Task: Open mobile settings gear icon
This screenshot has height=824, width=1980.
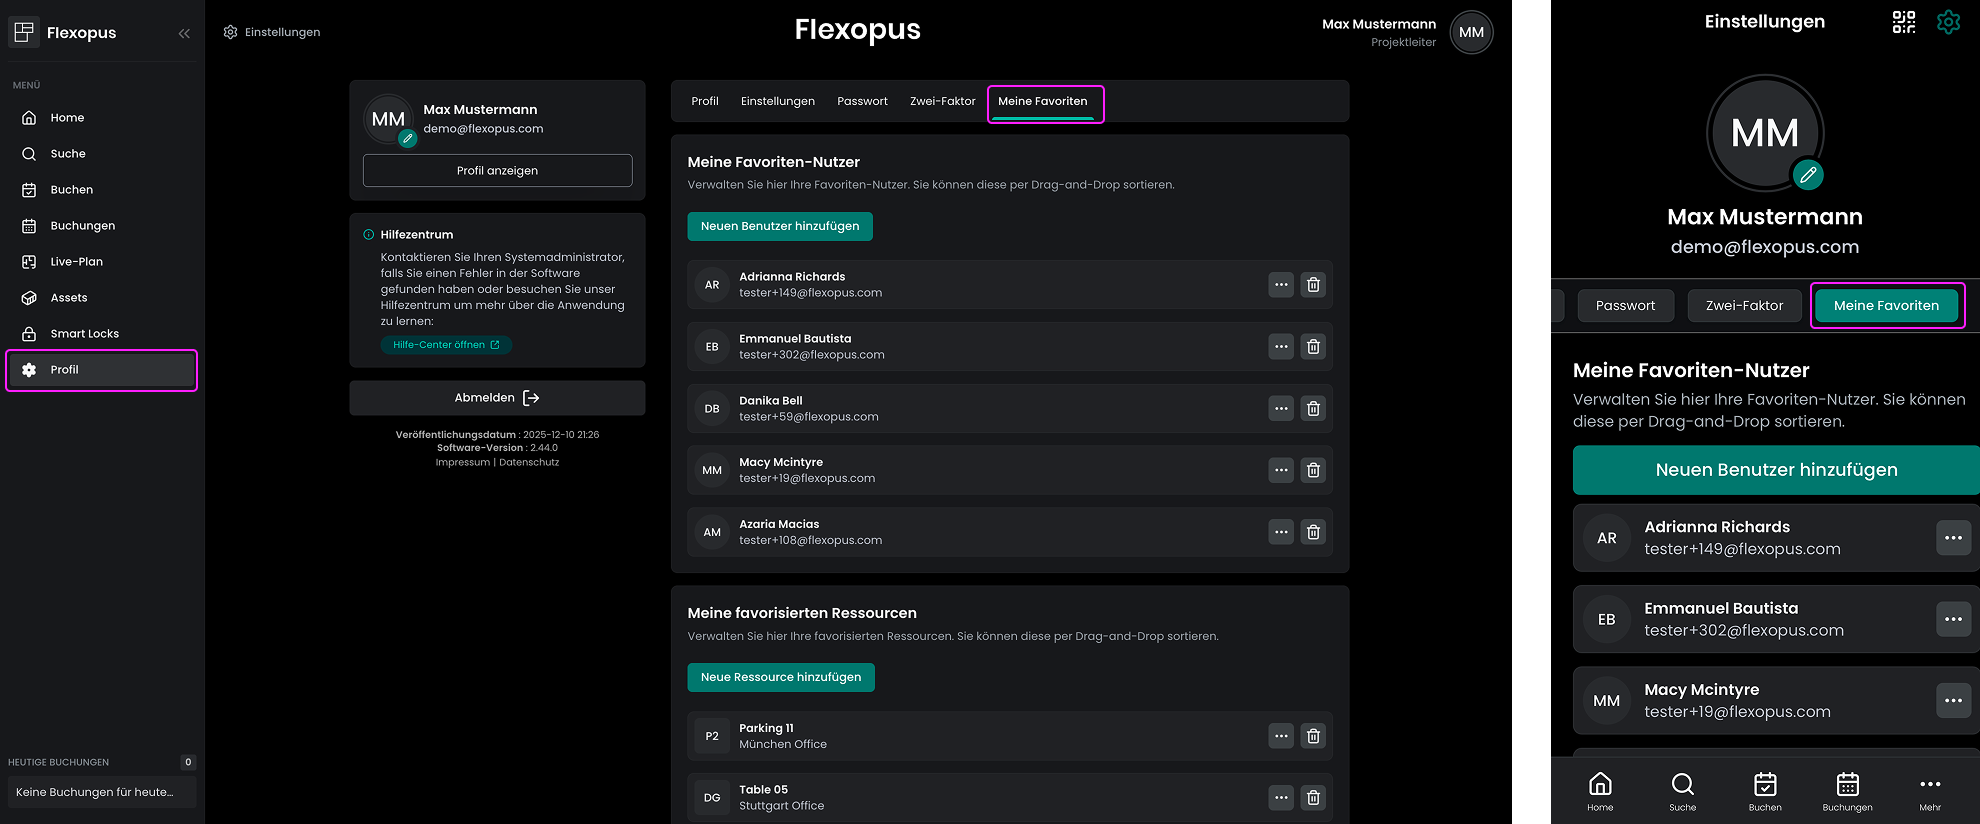Action: click(1948, 22)
